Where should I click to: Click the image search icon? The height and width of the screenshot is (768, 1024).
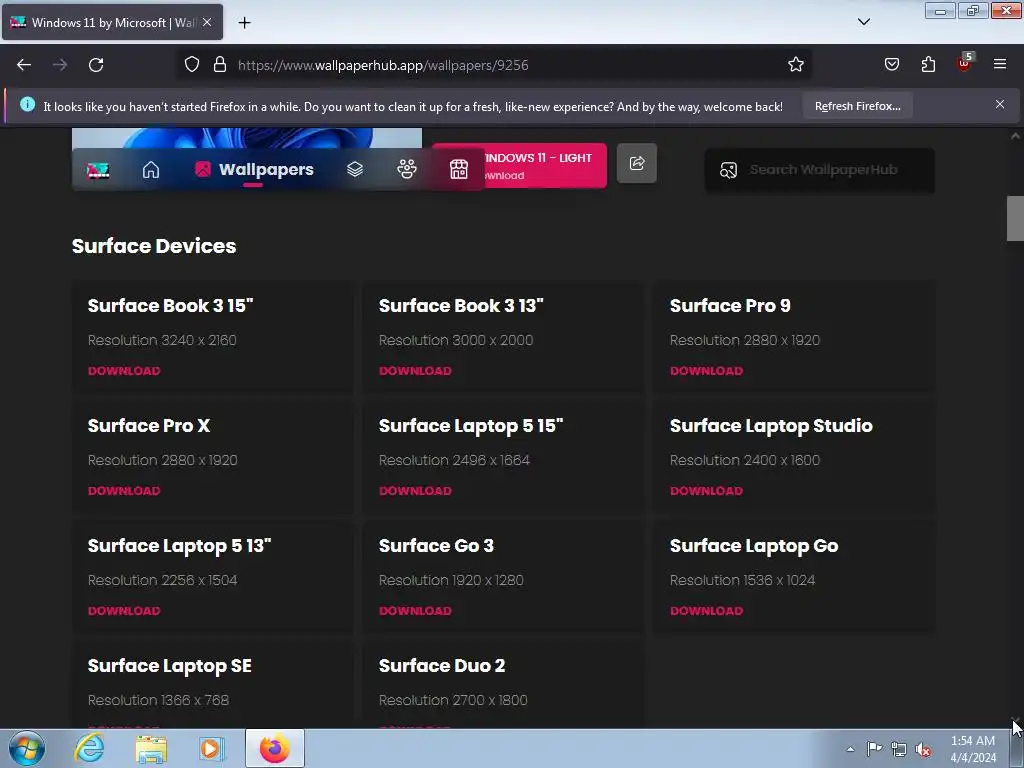coord(728,170)
